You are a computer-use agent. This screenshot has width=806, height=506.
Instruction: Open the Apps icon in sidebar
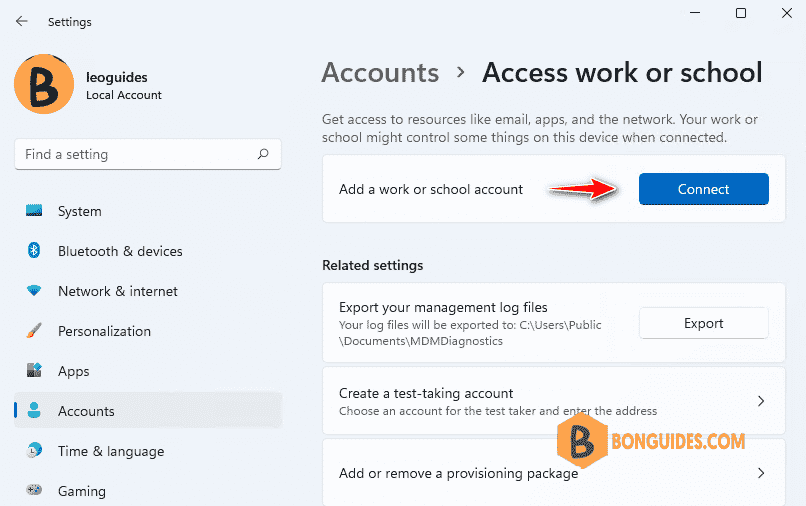click(34, 370)
